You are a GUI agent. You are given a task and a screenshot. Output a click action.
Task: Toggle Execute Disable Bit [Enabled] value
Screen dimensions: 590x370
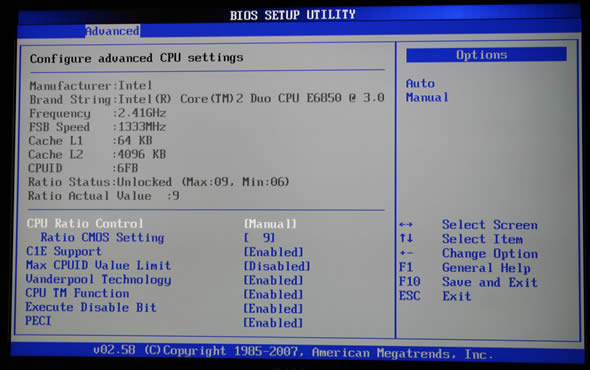point(273,309)
